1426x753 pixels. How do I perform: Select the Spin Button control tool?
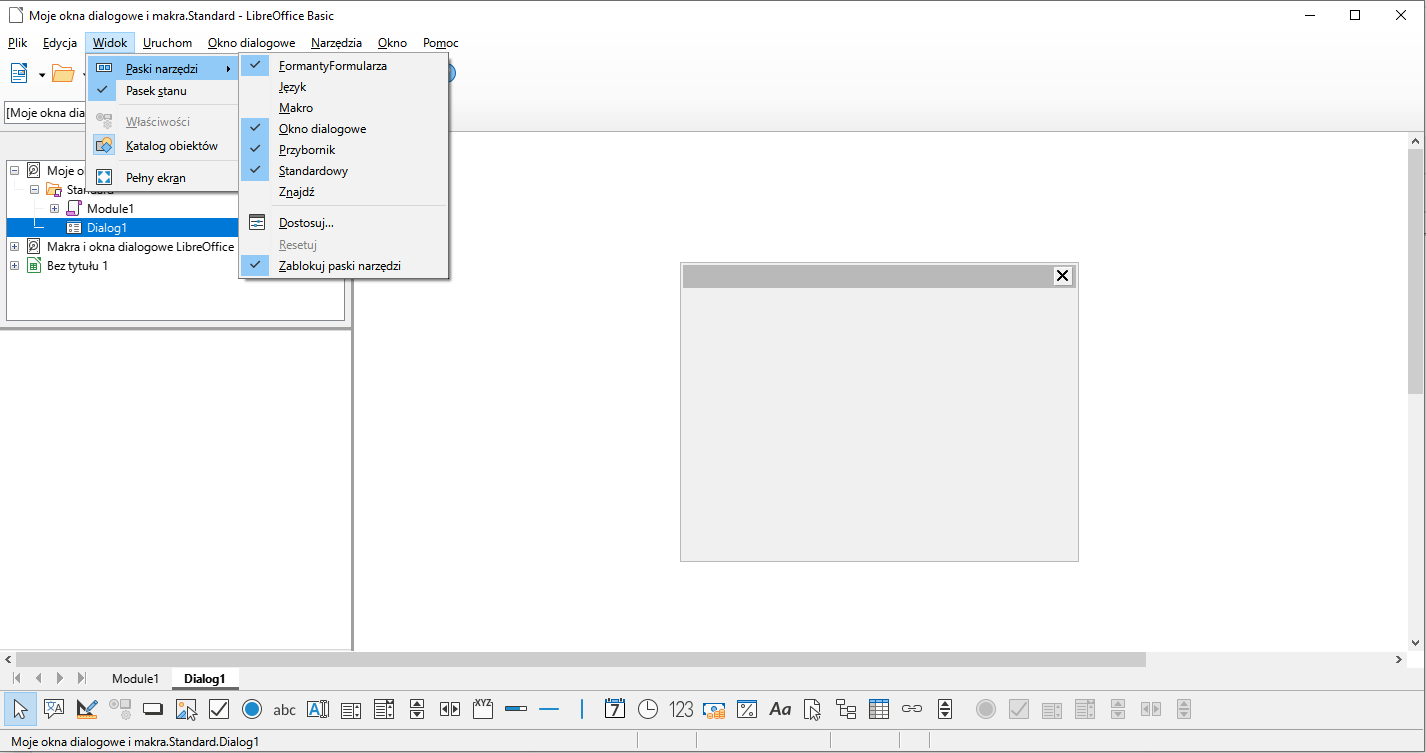coord(945,709)
